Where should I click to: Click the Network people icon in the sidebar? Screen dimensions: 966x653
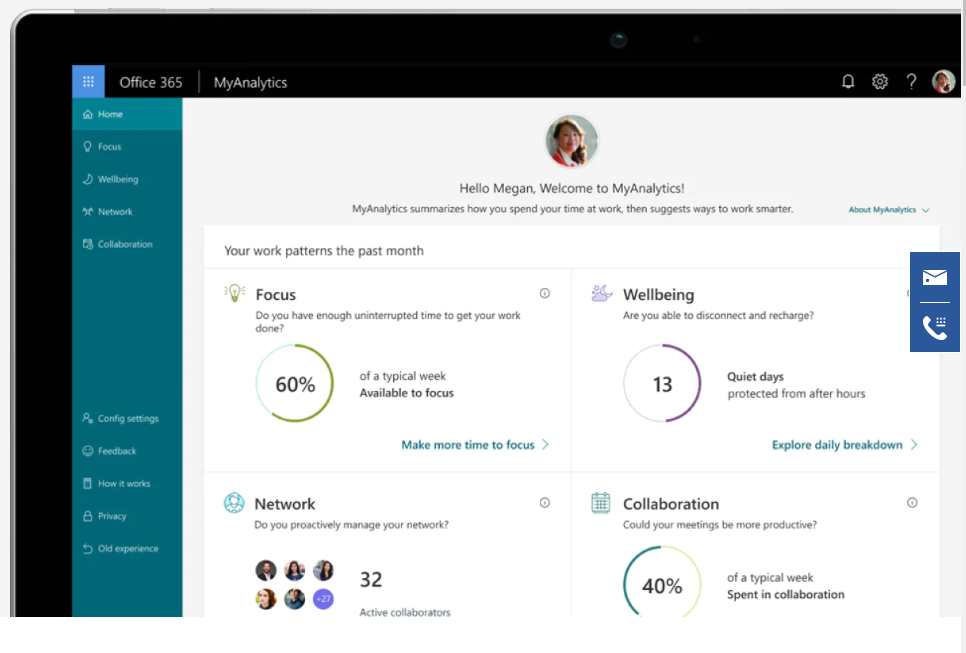tap(87, 212)
